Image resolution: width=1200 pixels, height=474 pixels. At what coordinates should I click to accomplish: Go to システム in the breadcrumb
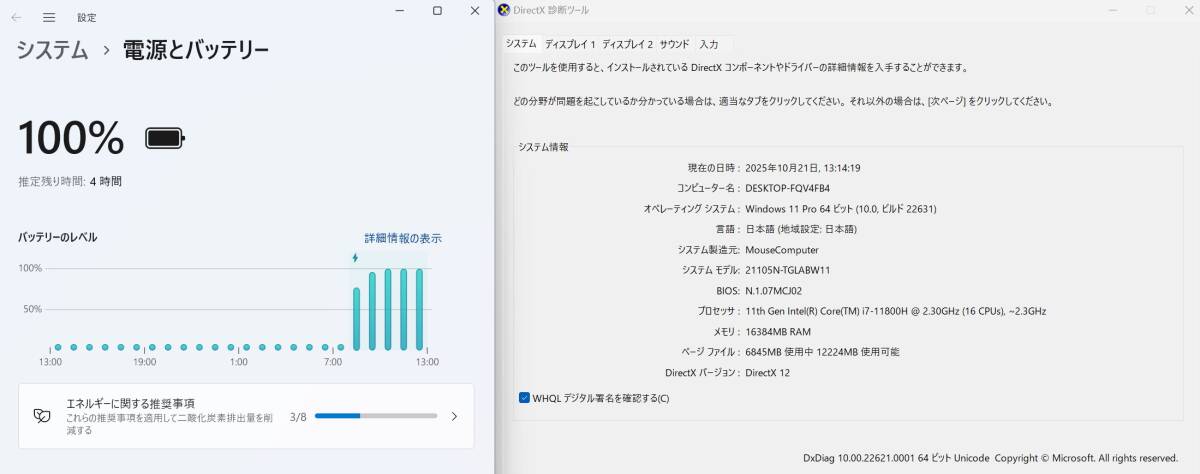coord(52,50)
